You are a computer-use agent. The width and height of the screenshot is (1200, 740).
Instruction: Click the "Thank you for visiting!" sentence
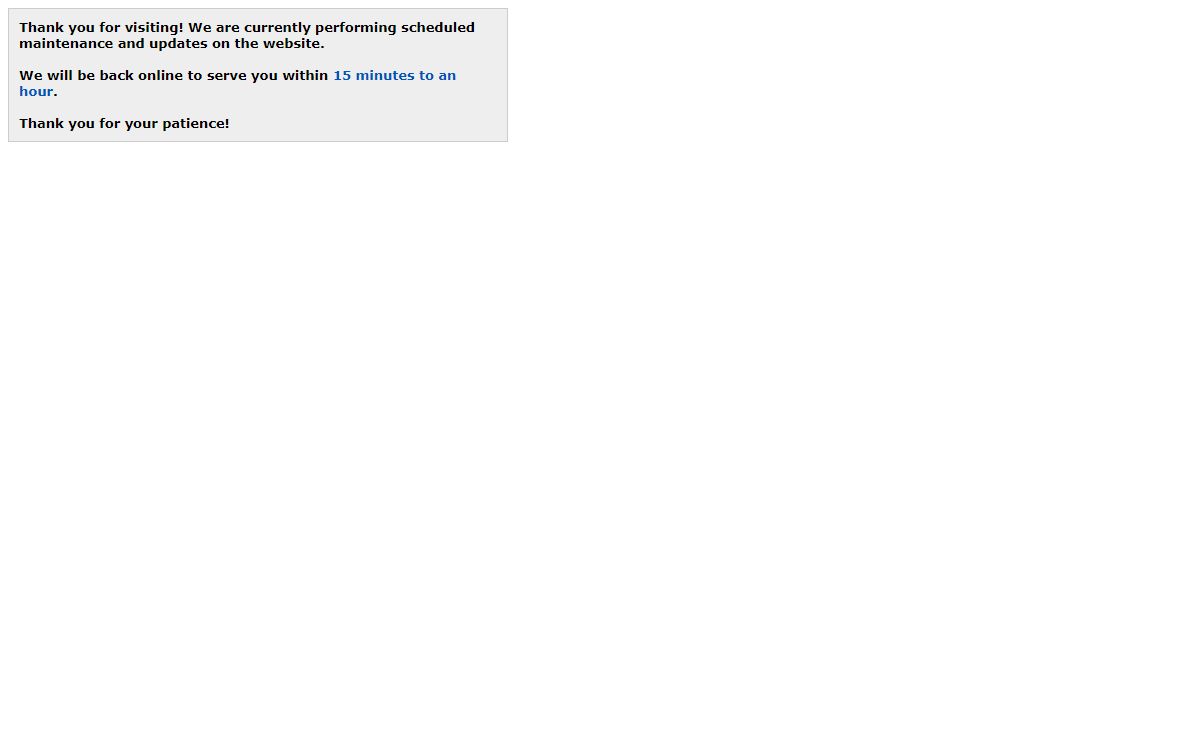pos(101,27)
